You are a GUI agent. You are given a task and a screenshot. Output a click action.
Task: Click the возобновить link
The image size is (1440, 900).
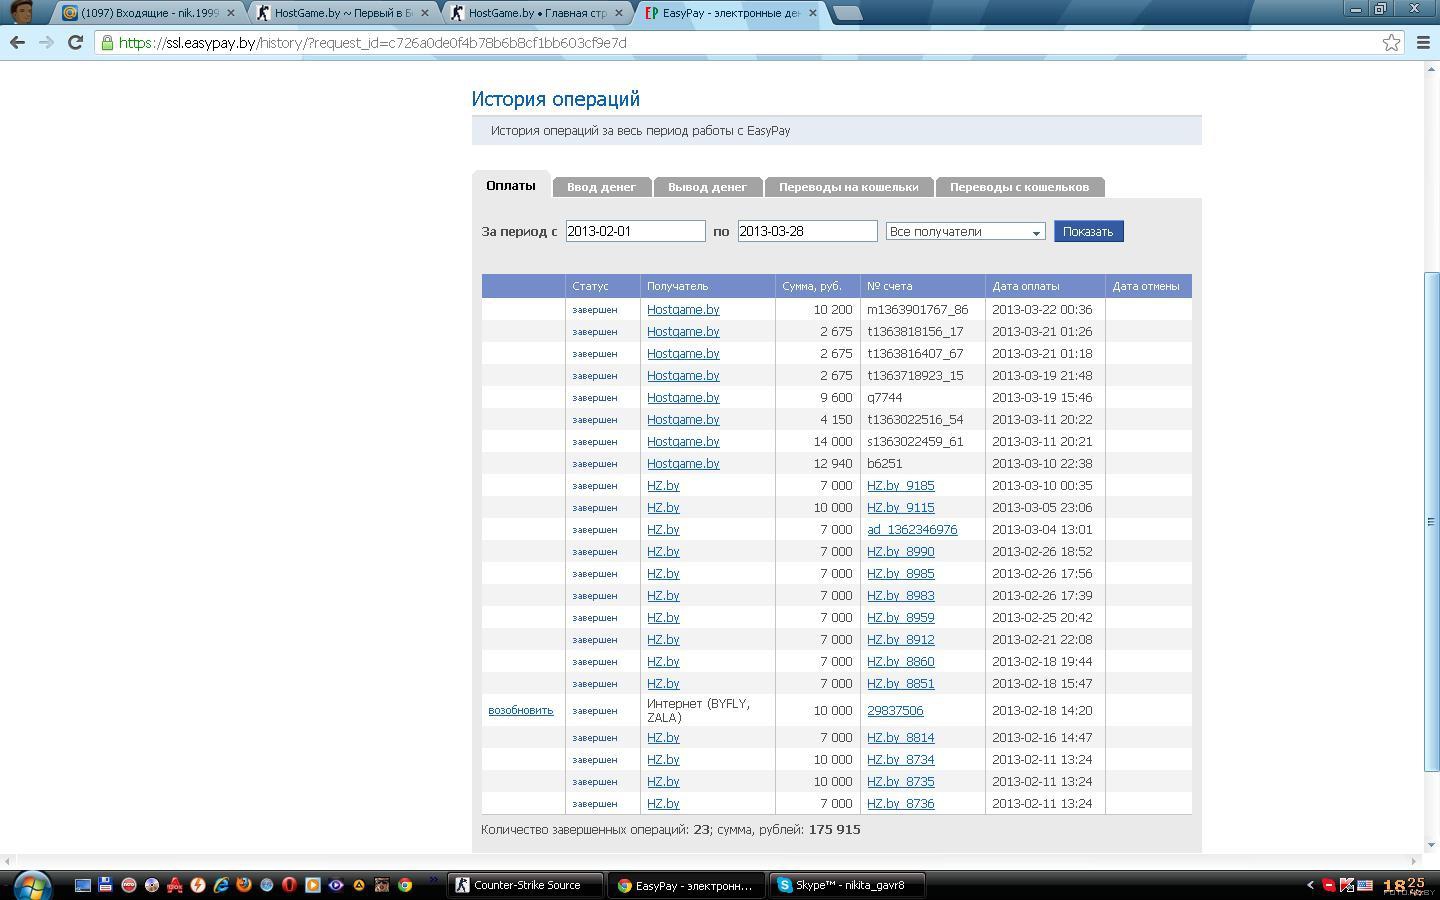pos(520,710)
